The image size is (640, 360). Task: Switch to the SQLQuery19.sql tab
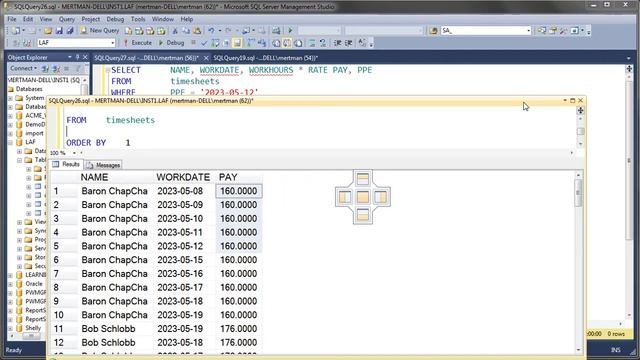tap(266, 58)
